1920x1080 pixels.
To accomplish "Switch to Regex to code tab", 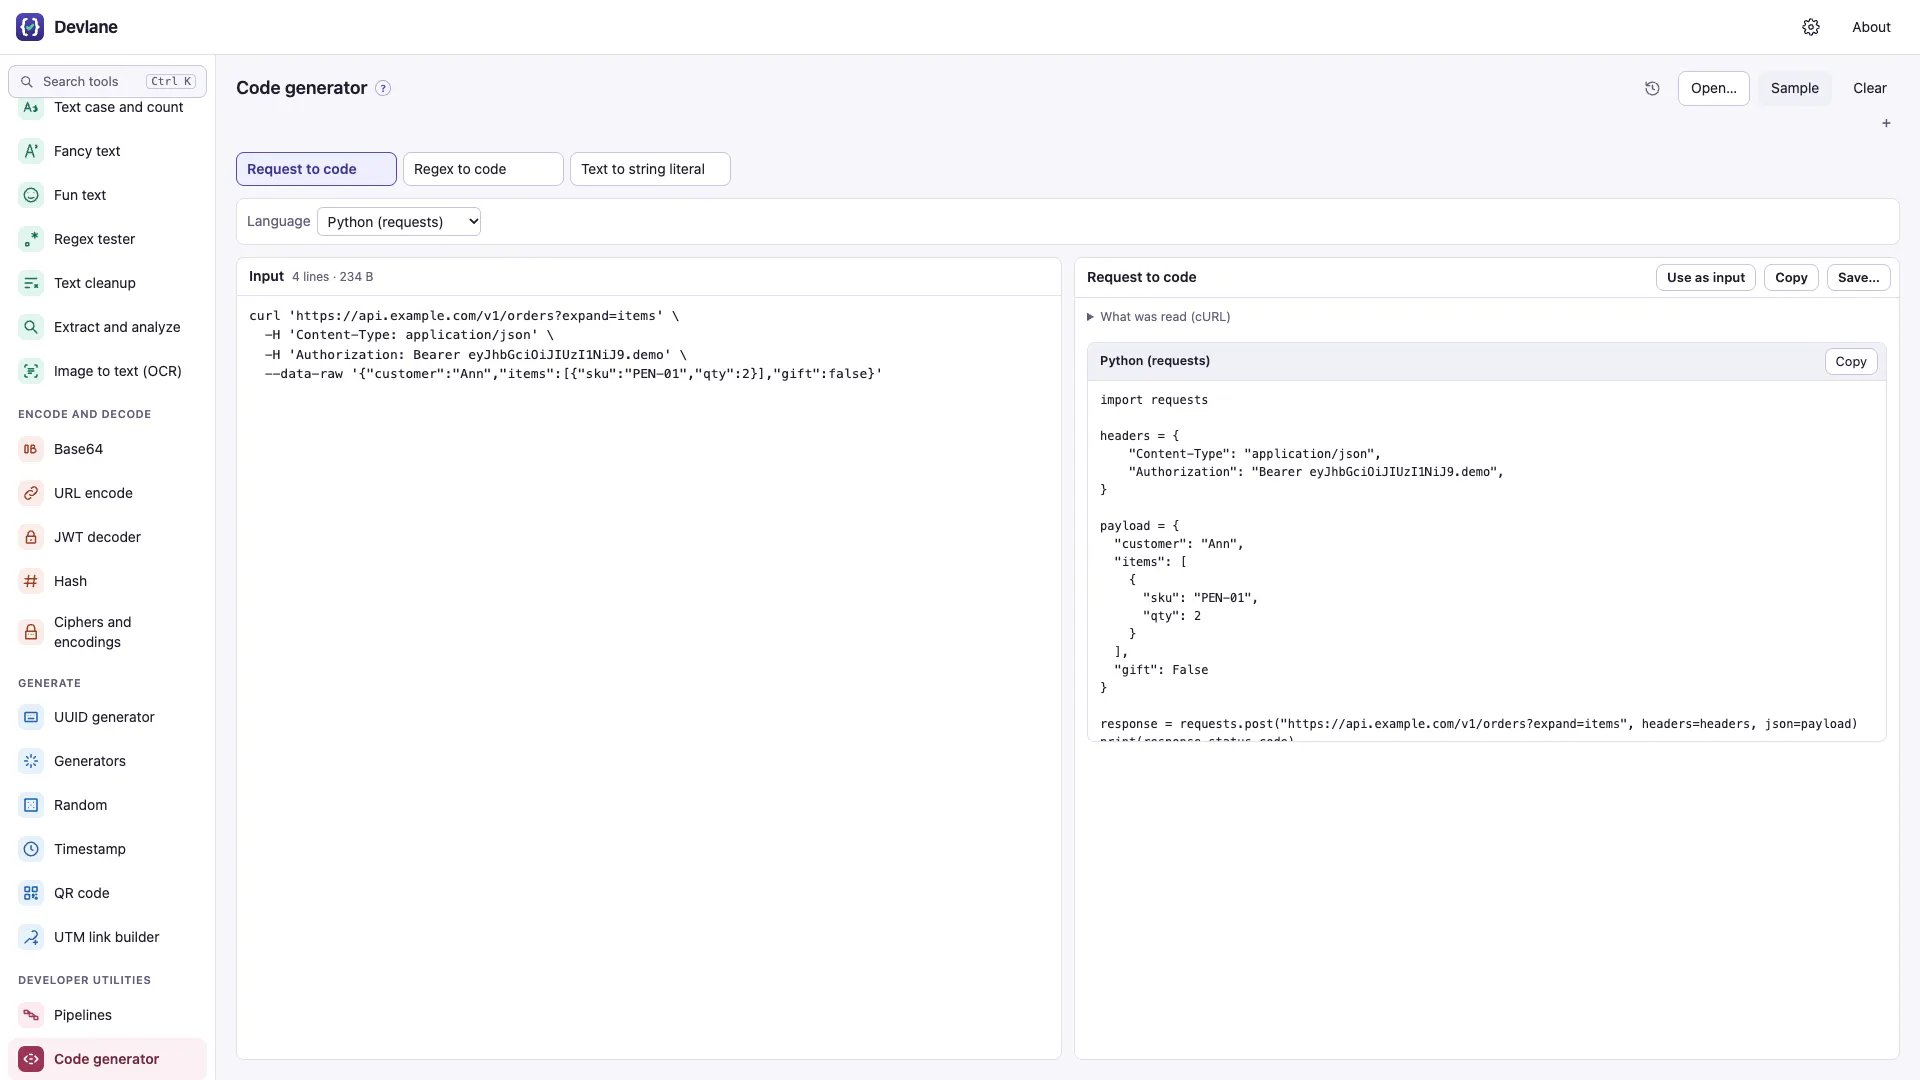I will tap(483, 169).
